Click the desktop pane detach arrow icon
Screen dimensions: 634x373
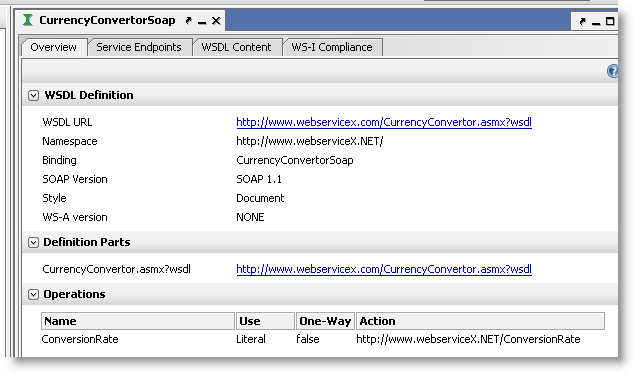point(582,21)
